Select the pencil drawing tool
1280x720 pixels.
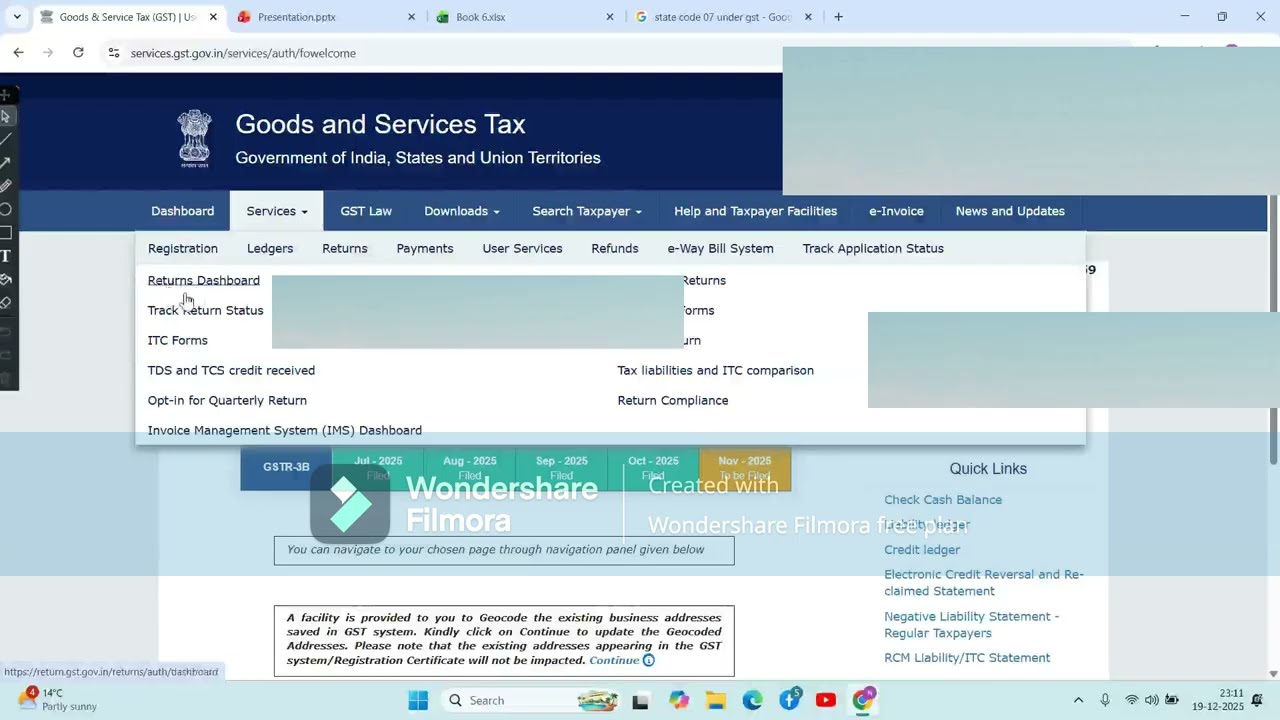(6, 185)
